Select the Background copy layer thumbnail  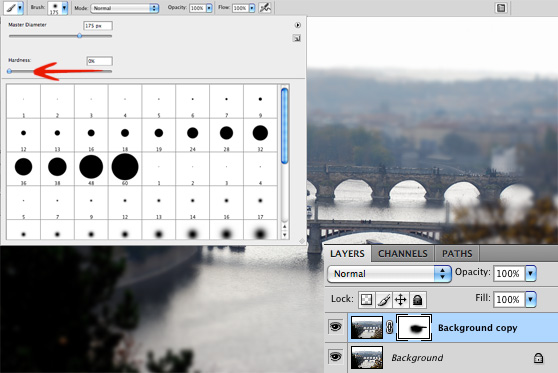pos(367,327)
